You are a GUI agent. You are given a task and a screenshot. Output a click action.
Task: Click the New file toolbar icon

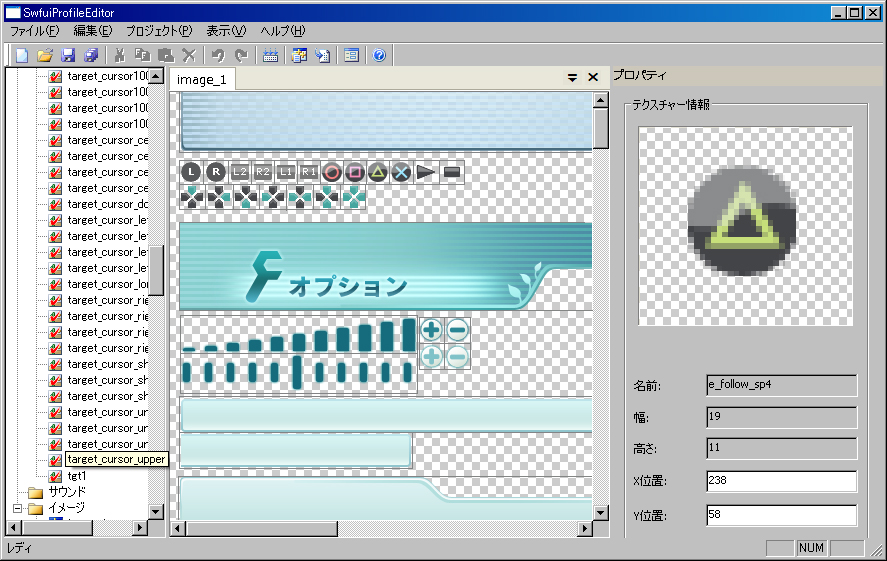(22, 56)
